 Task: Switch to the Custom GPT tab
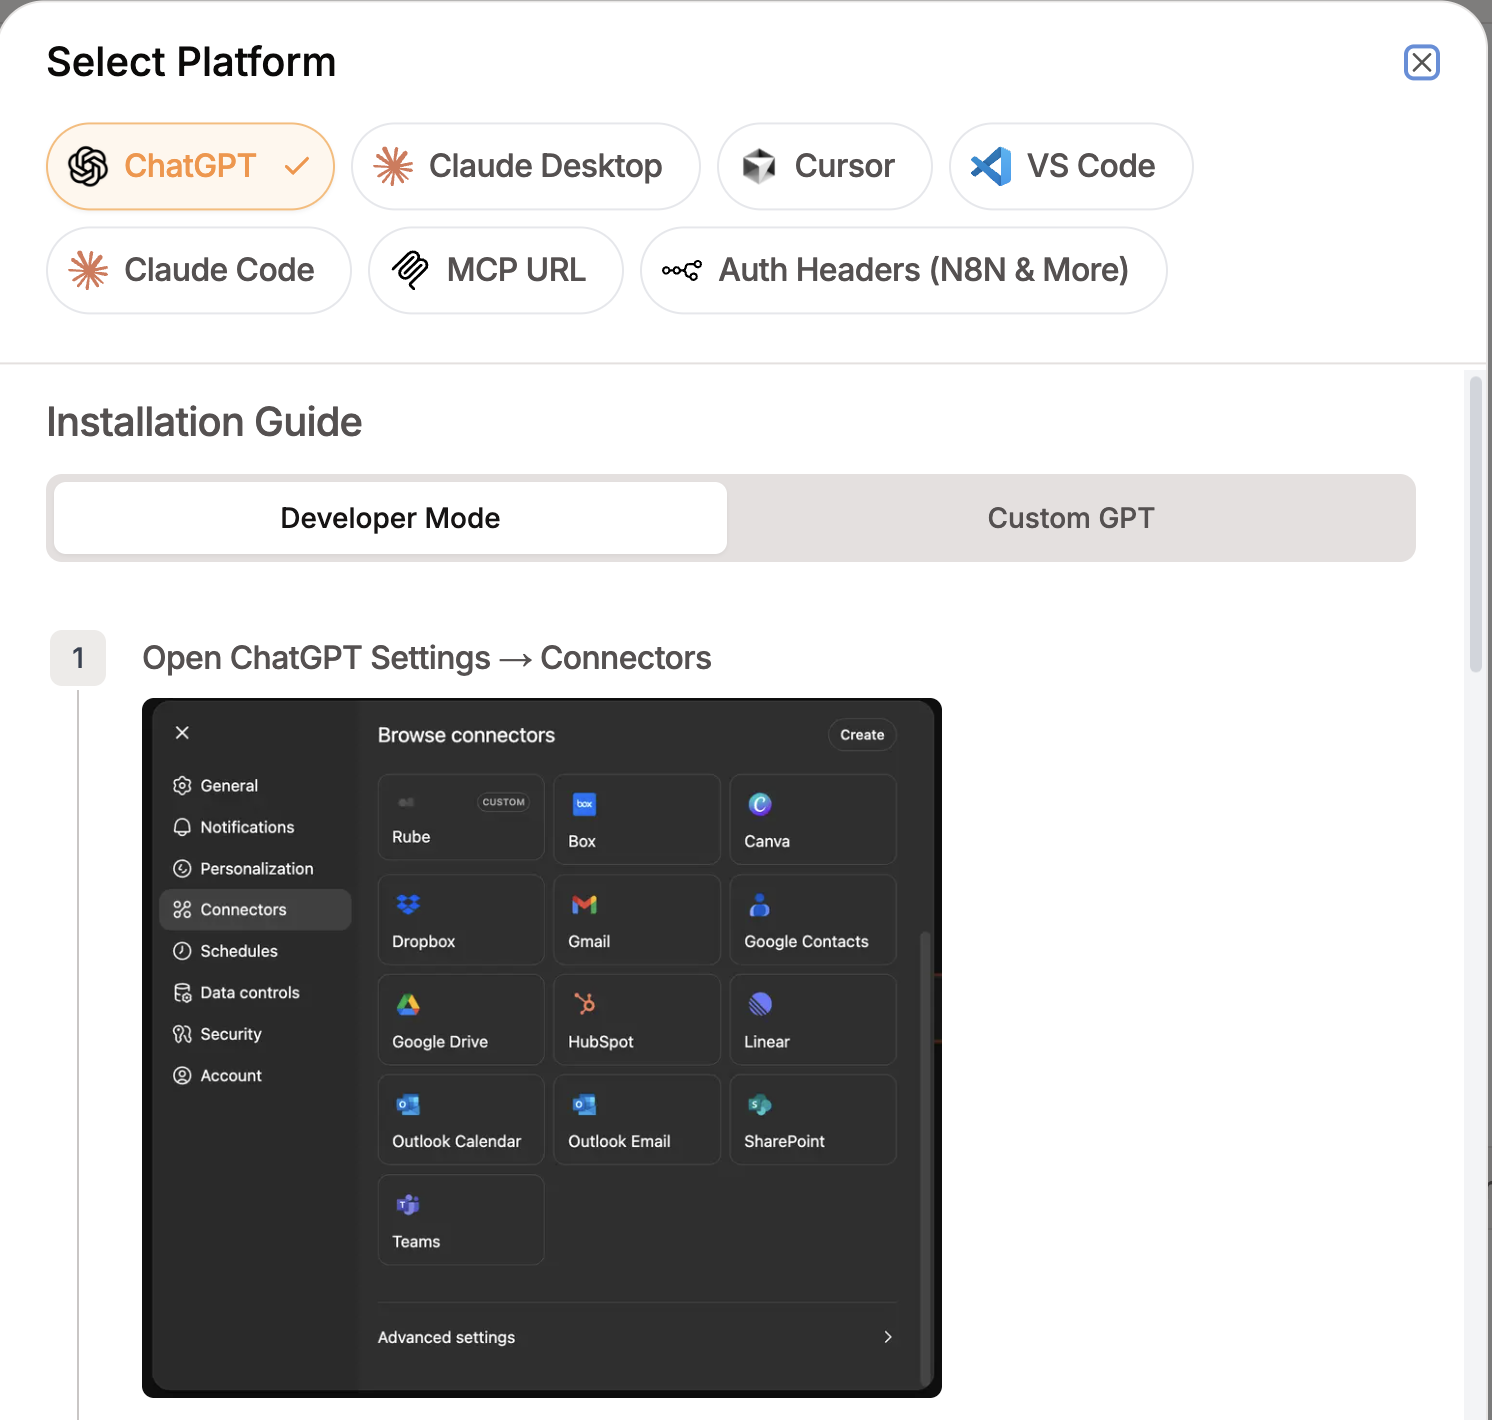coord(1071,518)
